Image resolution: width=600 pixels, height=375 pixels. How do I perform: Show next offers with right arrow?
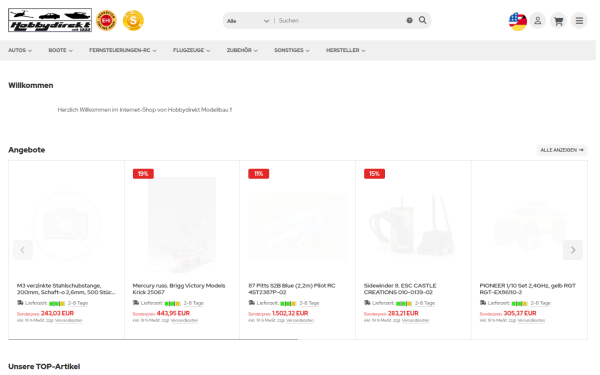(x=573, y=250)
